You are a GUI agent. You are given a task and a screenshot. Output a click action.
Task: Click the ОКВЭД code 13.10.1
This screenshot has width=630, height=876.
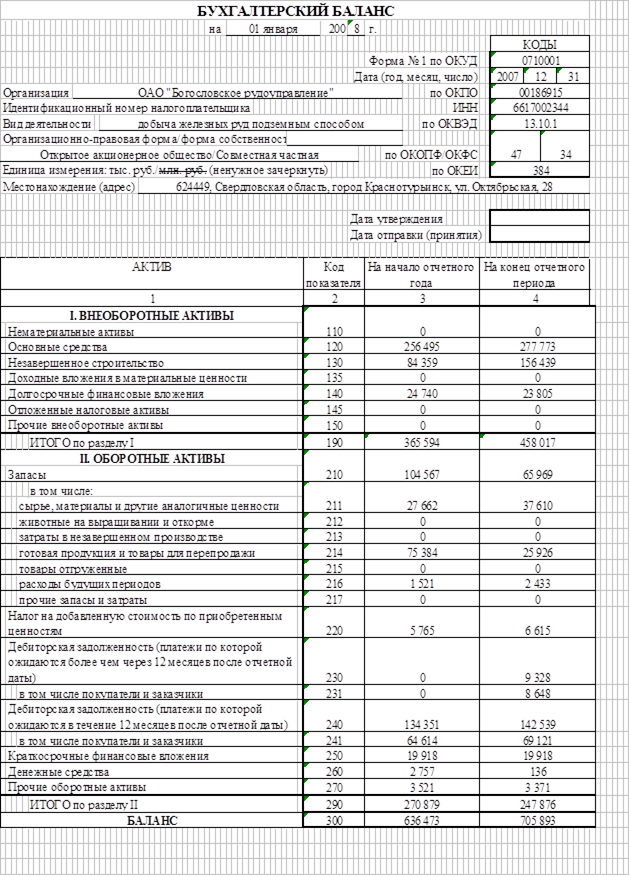coord(540,123)
